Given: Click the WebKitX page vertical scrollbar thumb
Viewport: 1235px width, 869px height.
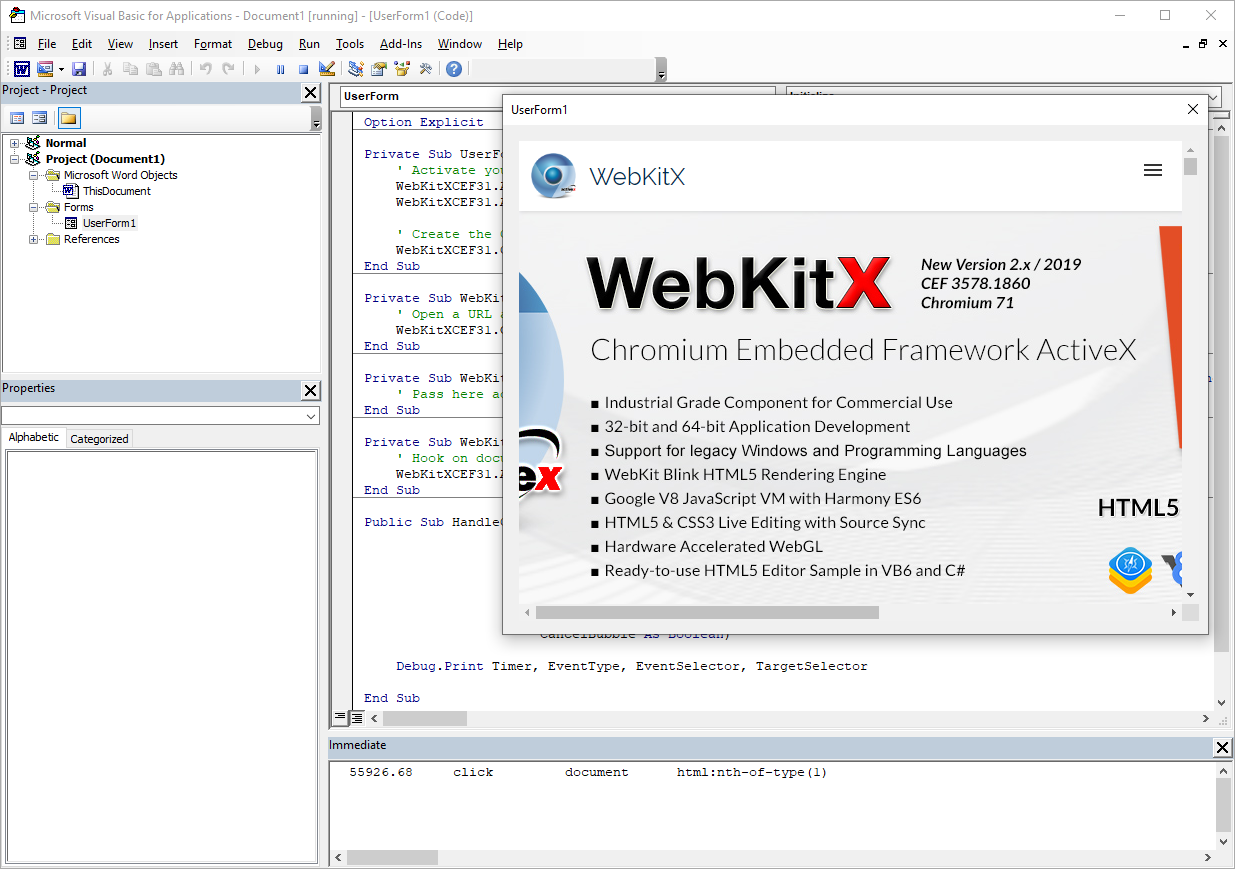Looking at the screenshot, I should coord(1190,166).
